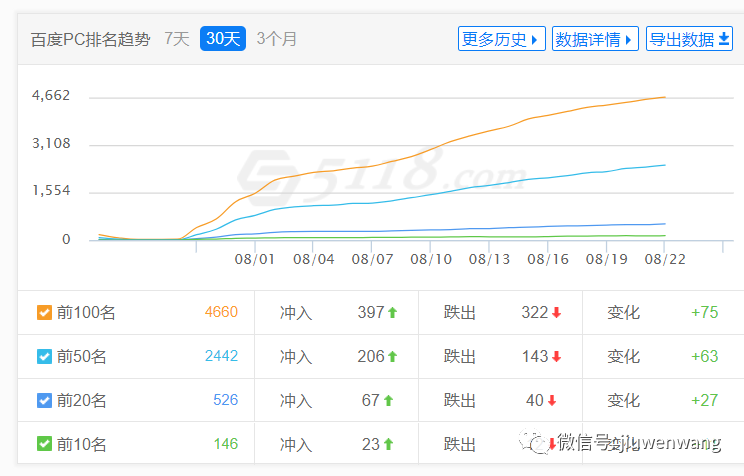Screen dimensions: 744x476
Task: Click green up arrow next to 206
Action: (x=392, y=356)
